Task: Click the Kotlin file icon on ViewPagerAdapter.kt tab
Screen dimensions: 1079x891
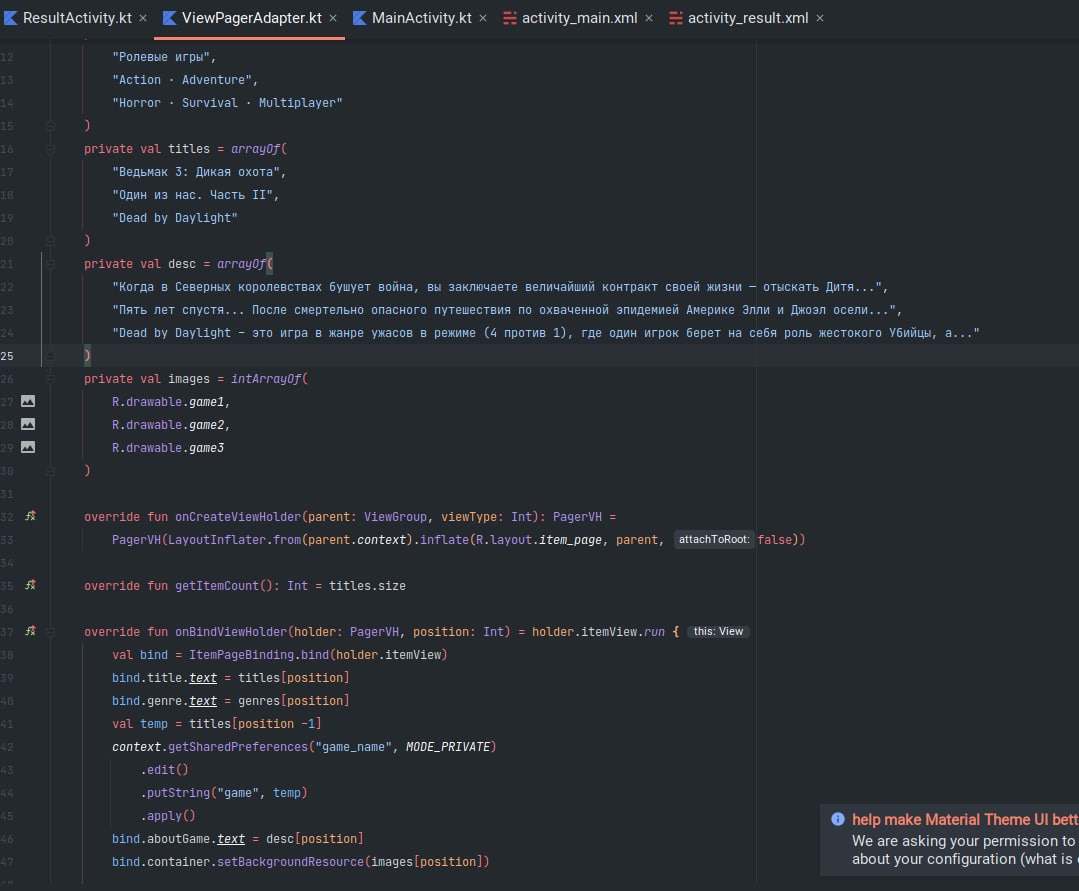Action: tap(169, 18)
